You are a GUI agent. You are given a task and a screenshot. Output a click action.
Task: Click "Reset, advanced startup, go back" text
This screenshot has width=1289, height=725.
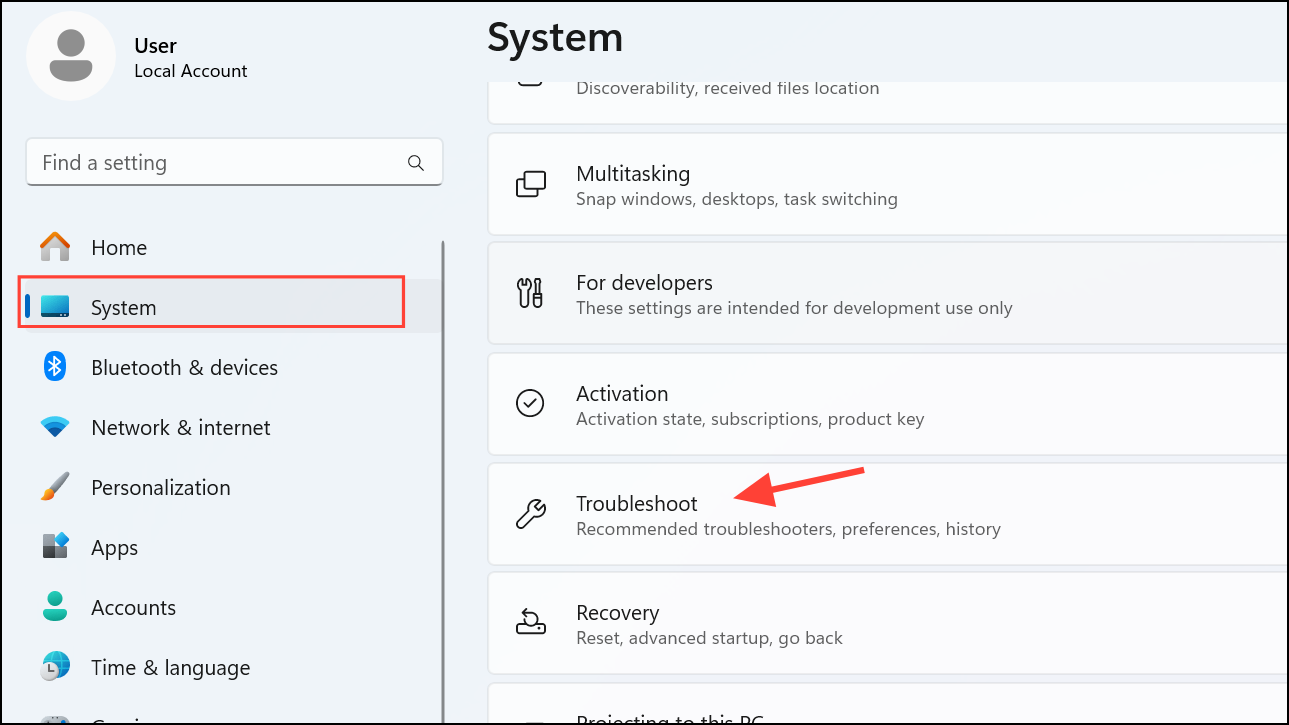click(709, 638)
